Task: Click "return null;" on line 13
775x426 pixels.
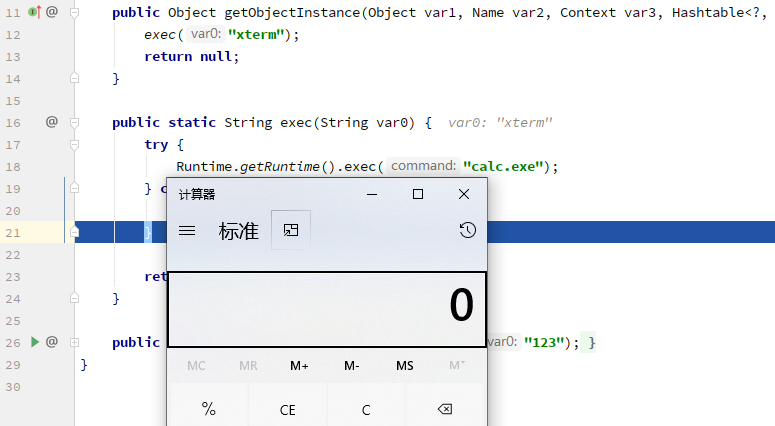Action: coord(192,56)
